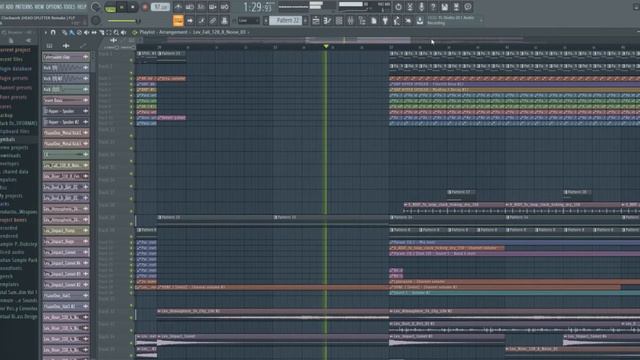
Task: Click the playlist horizontal scrollbar thumb
Action: (358, 40)
